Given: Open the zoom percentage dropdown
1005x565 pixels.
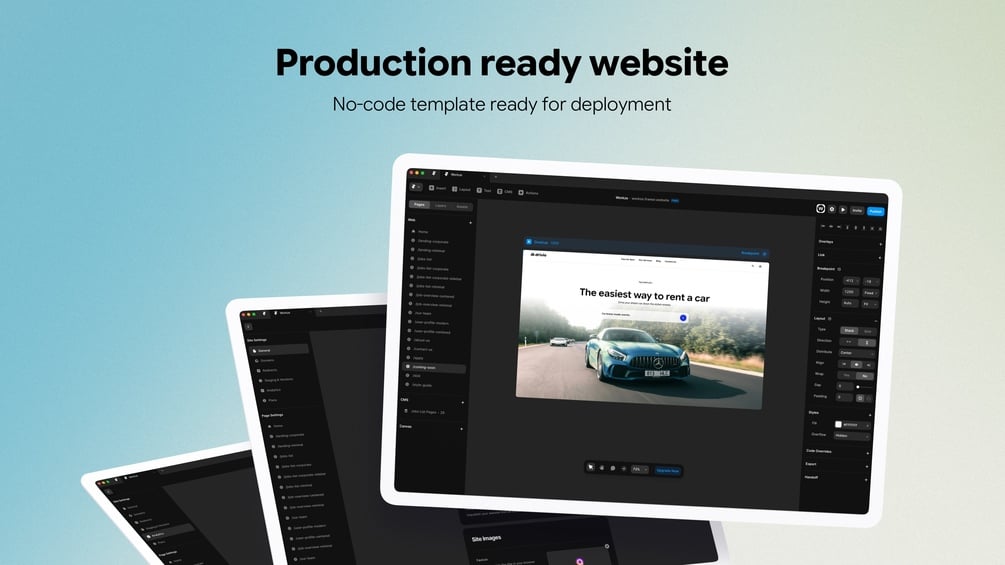Looking at the screenshot, I should point(639,469).
